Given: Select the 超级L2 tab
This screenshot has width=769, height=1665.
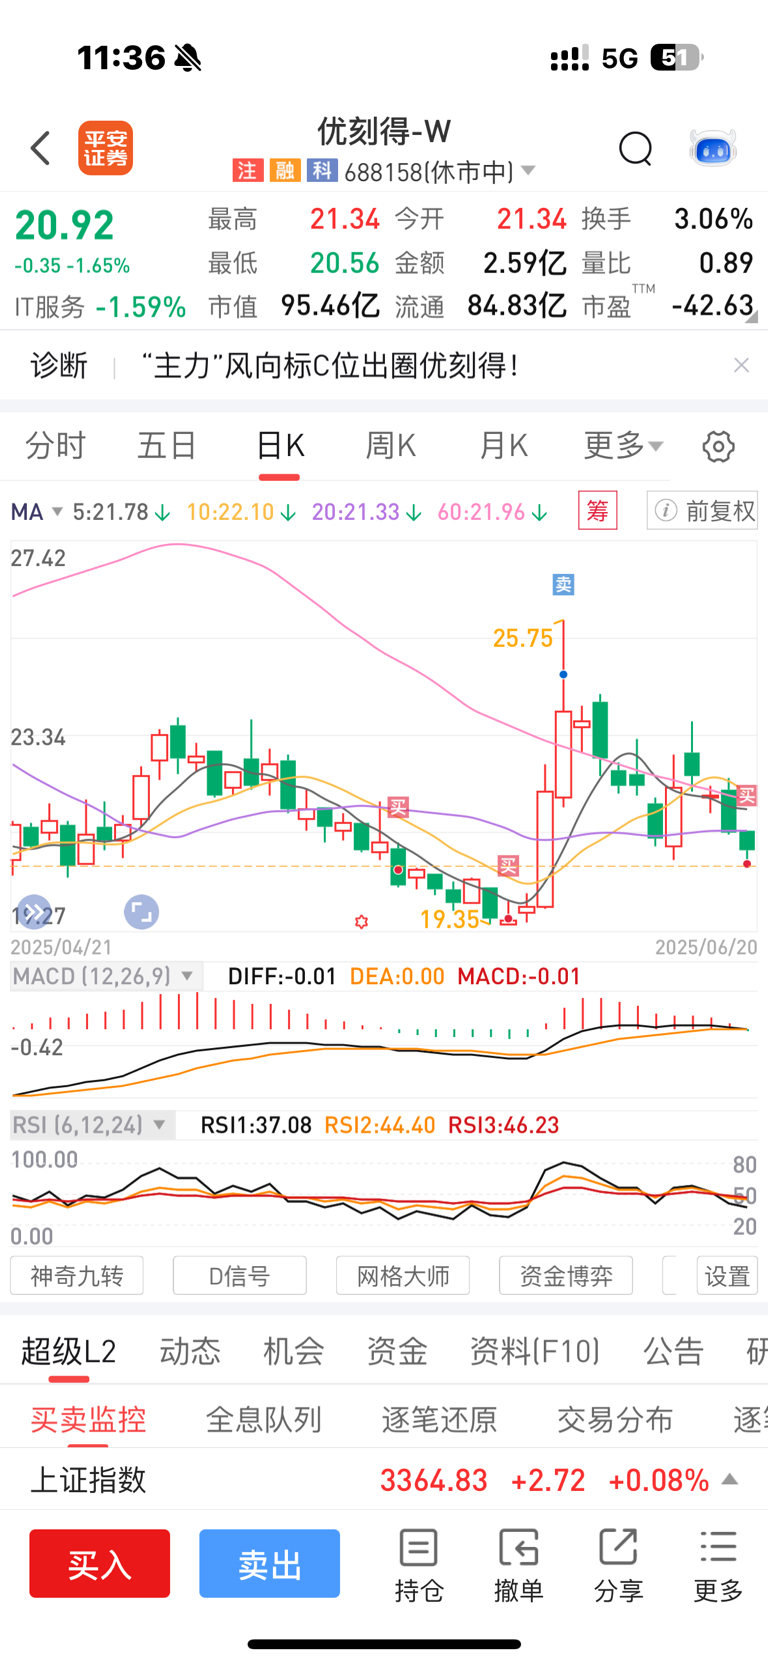Looking at the screenshot, I should coord(69,1352).
